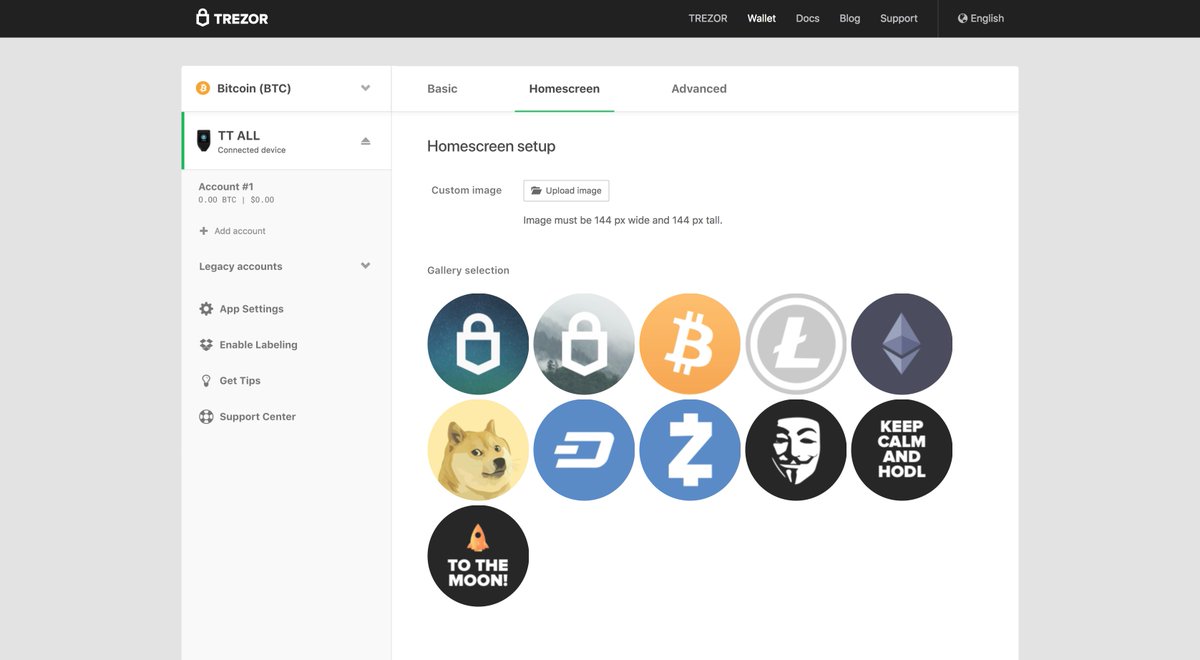Pick the Anonymous mask homescreen

point(796,449)
